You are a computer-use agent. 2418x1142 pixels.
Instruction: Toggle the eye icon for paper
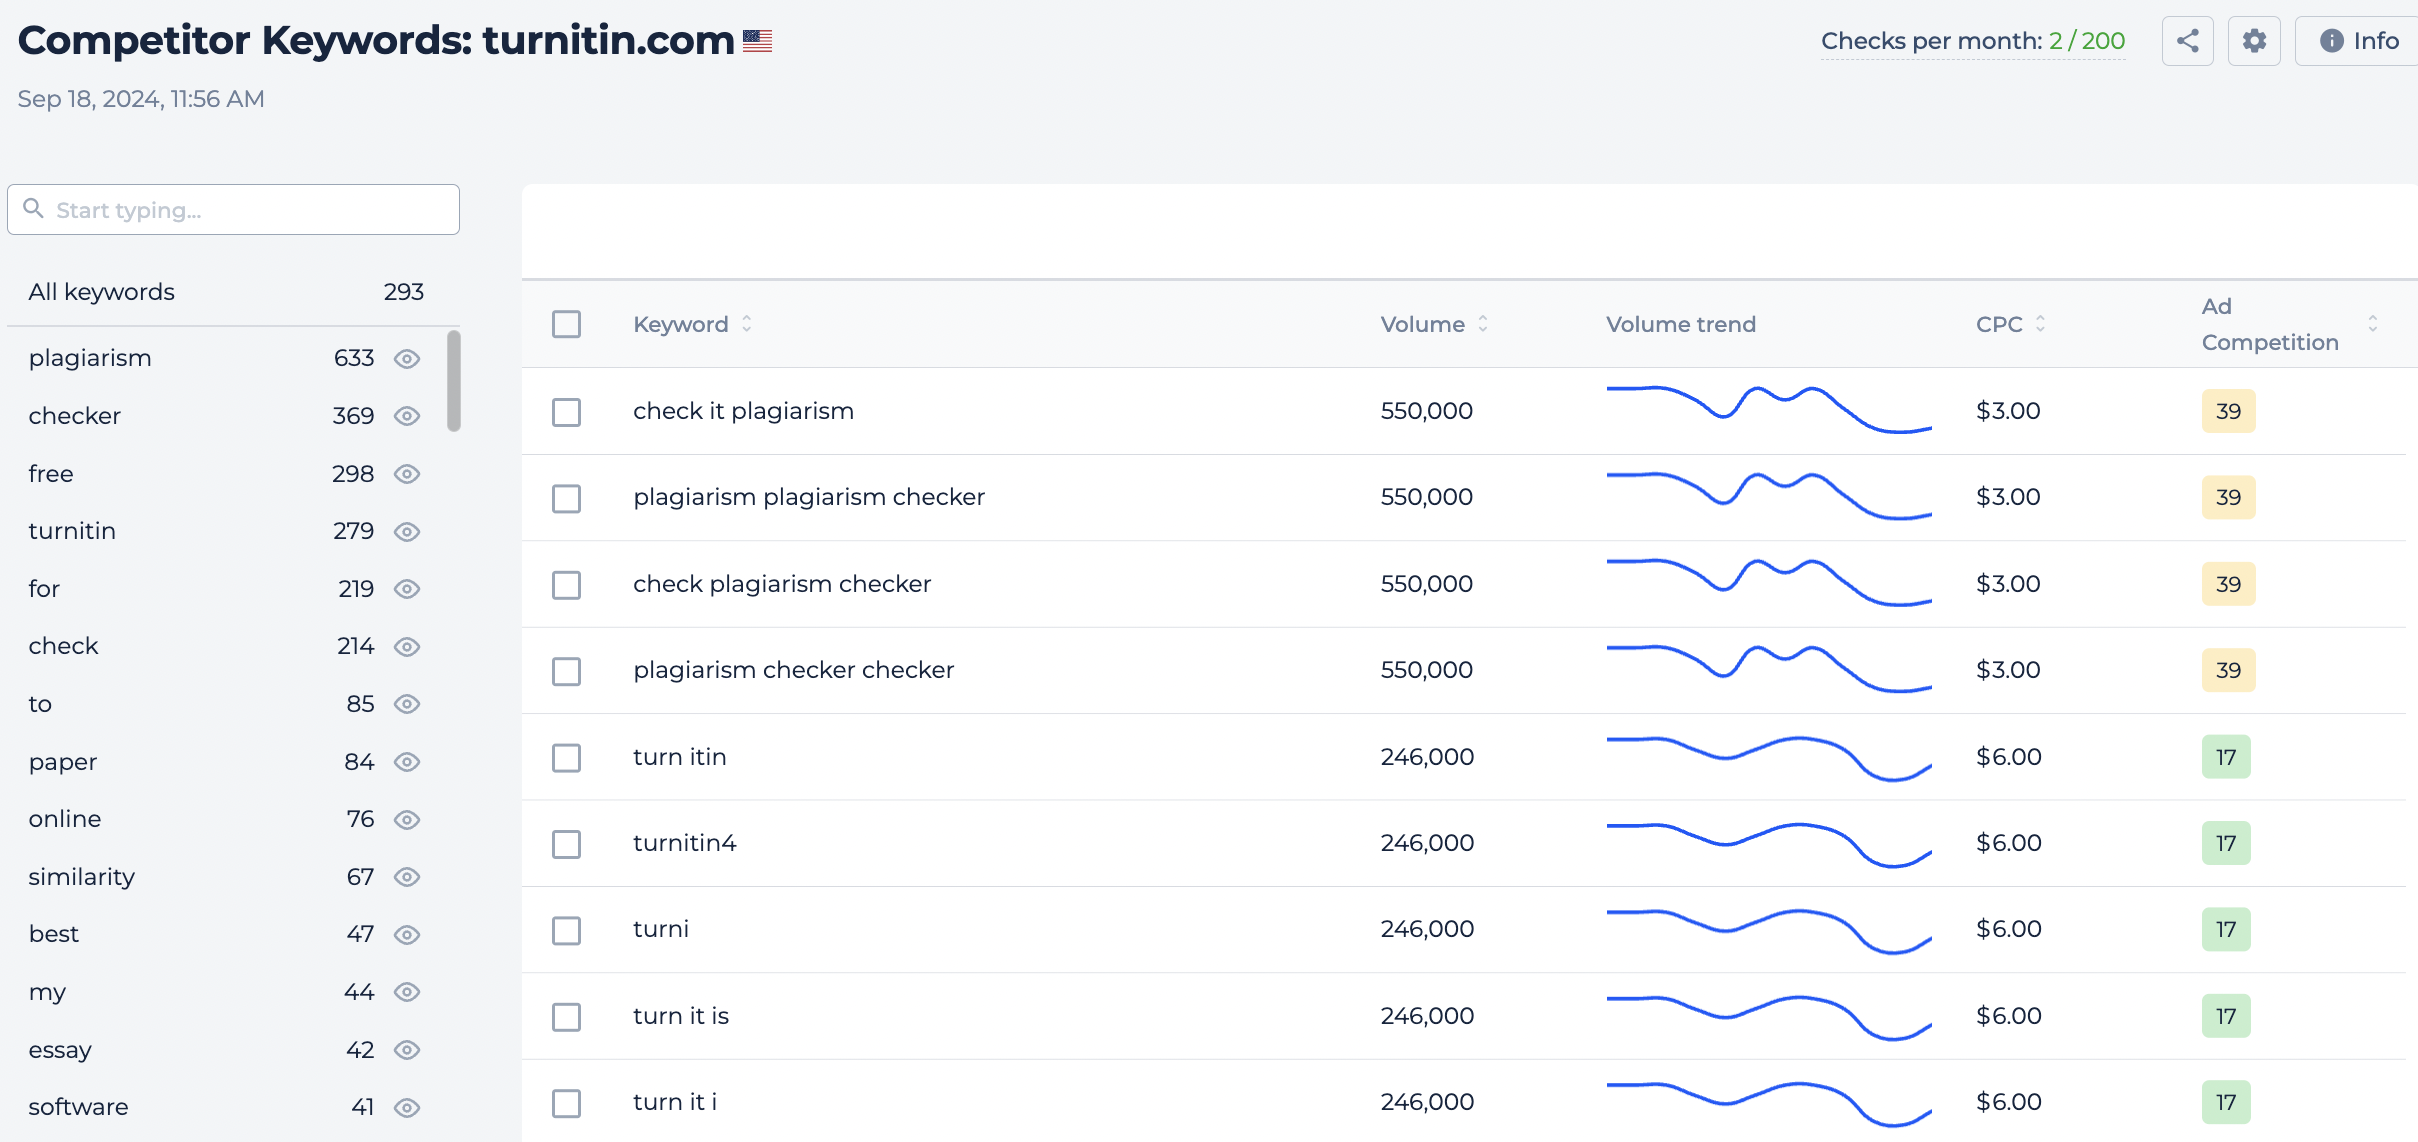406,762
